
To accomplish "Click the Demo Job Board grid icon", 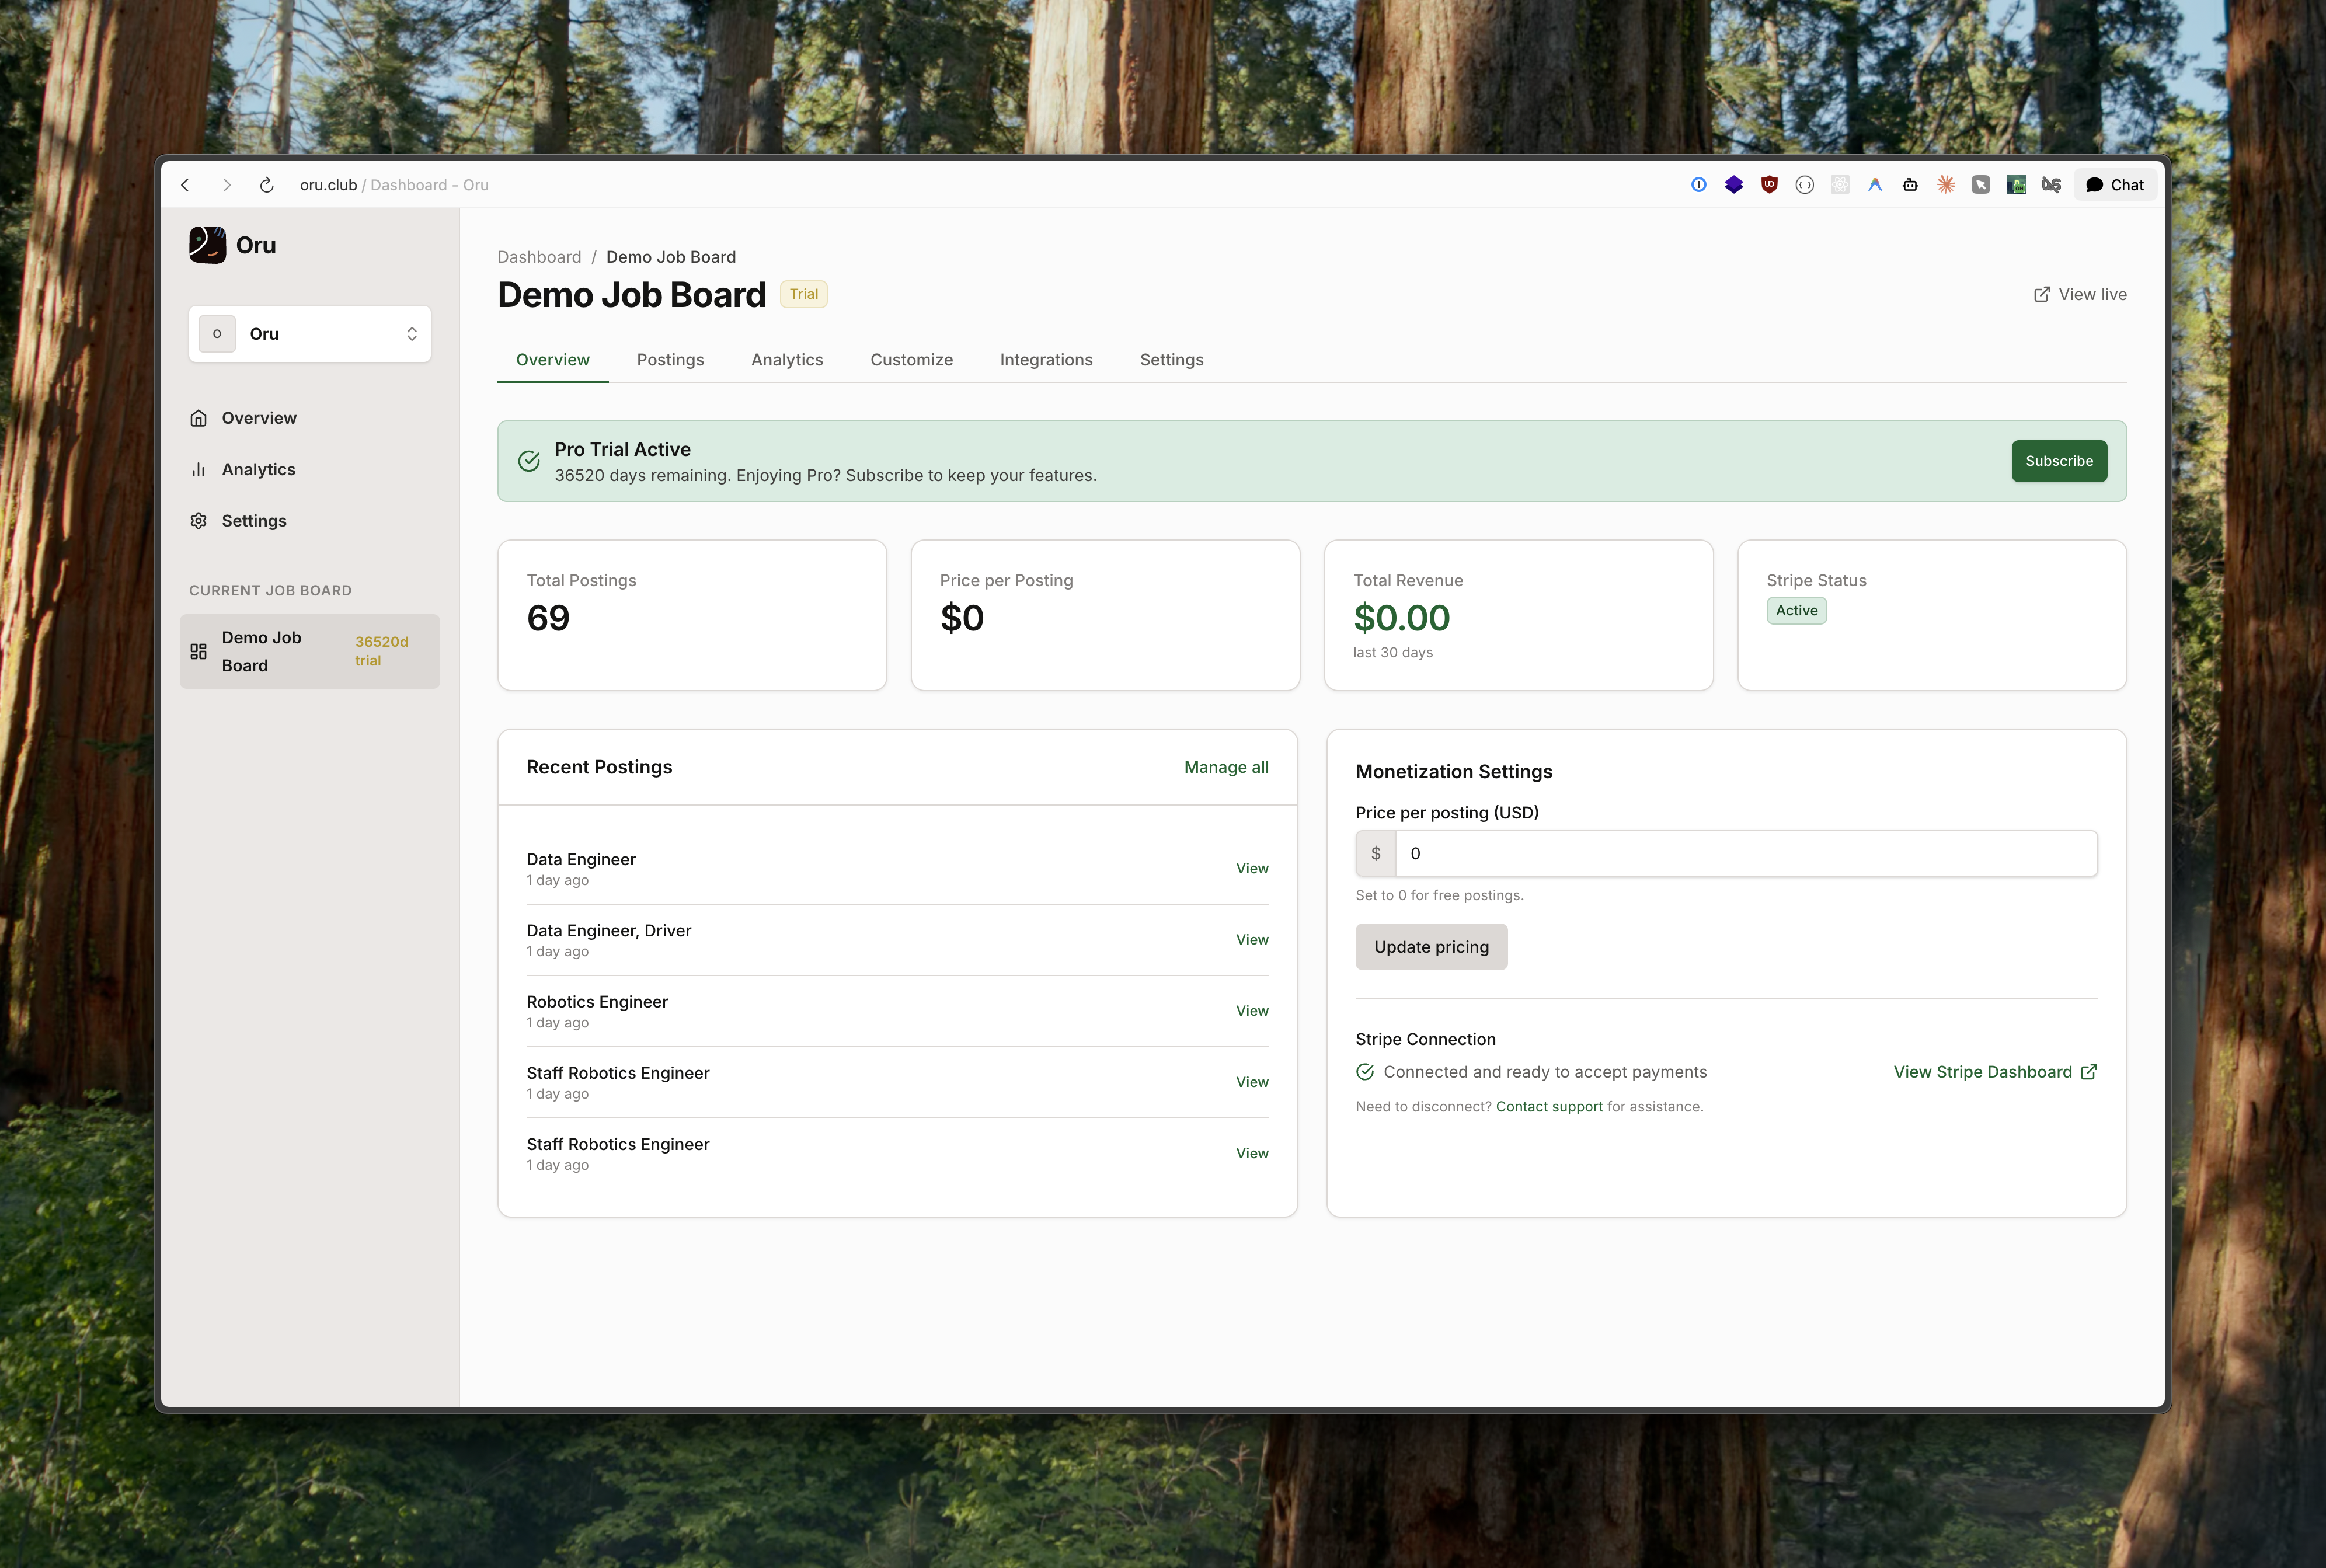I will click(x=198, y=651).
